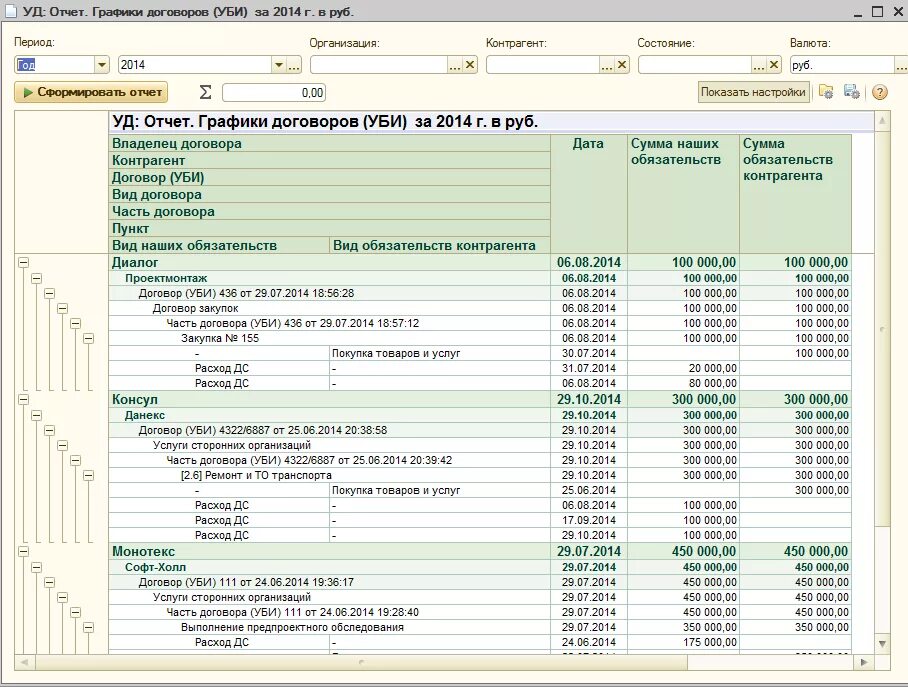Screen dimensions: 908x687
Task: Click ellipsis select button for Состояние
Action: coord(759,65)
